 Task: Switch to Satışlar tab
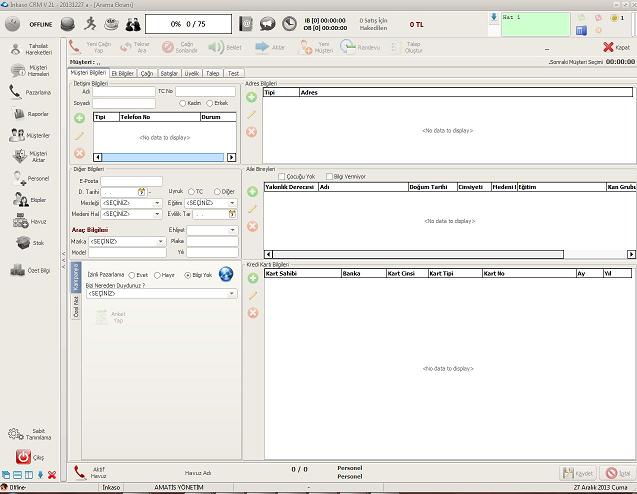pyautogui.click(x=169, y=74)
